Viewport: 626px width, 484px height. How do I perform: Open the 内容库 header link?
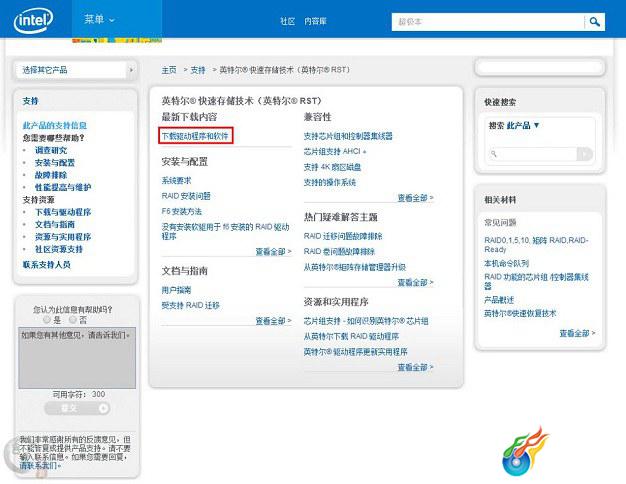point(315,21)
